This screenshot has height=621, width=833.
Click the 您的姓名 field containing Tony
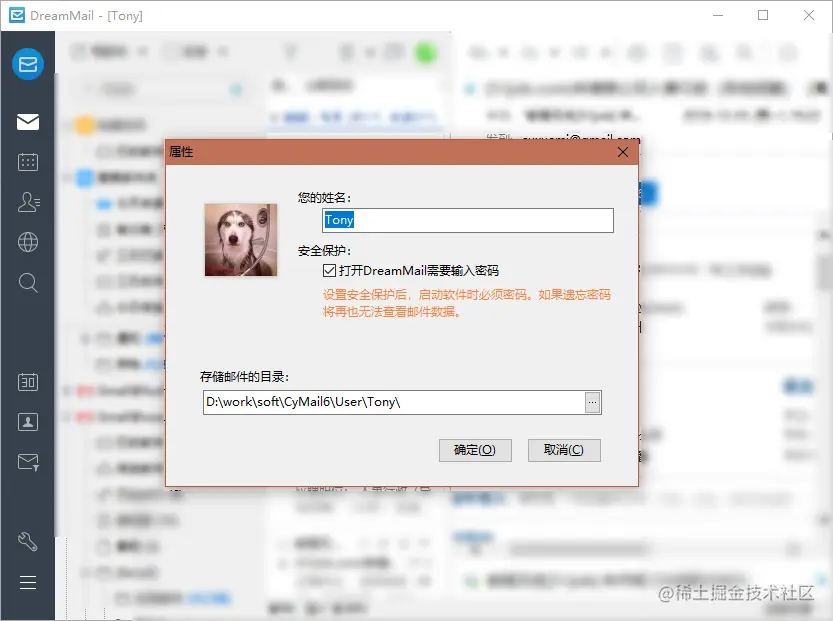point(468,220)
